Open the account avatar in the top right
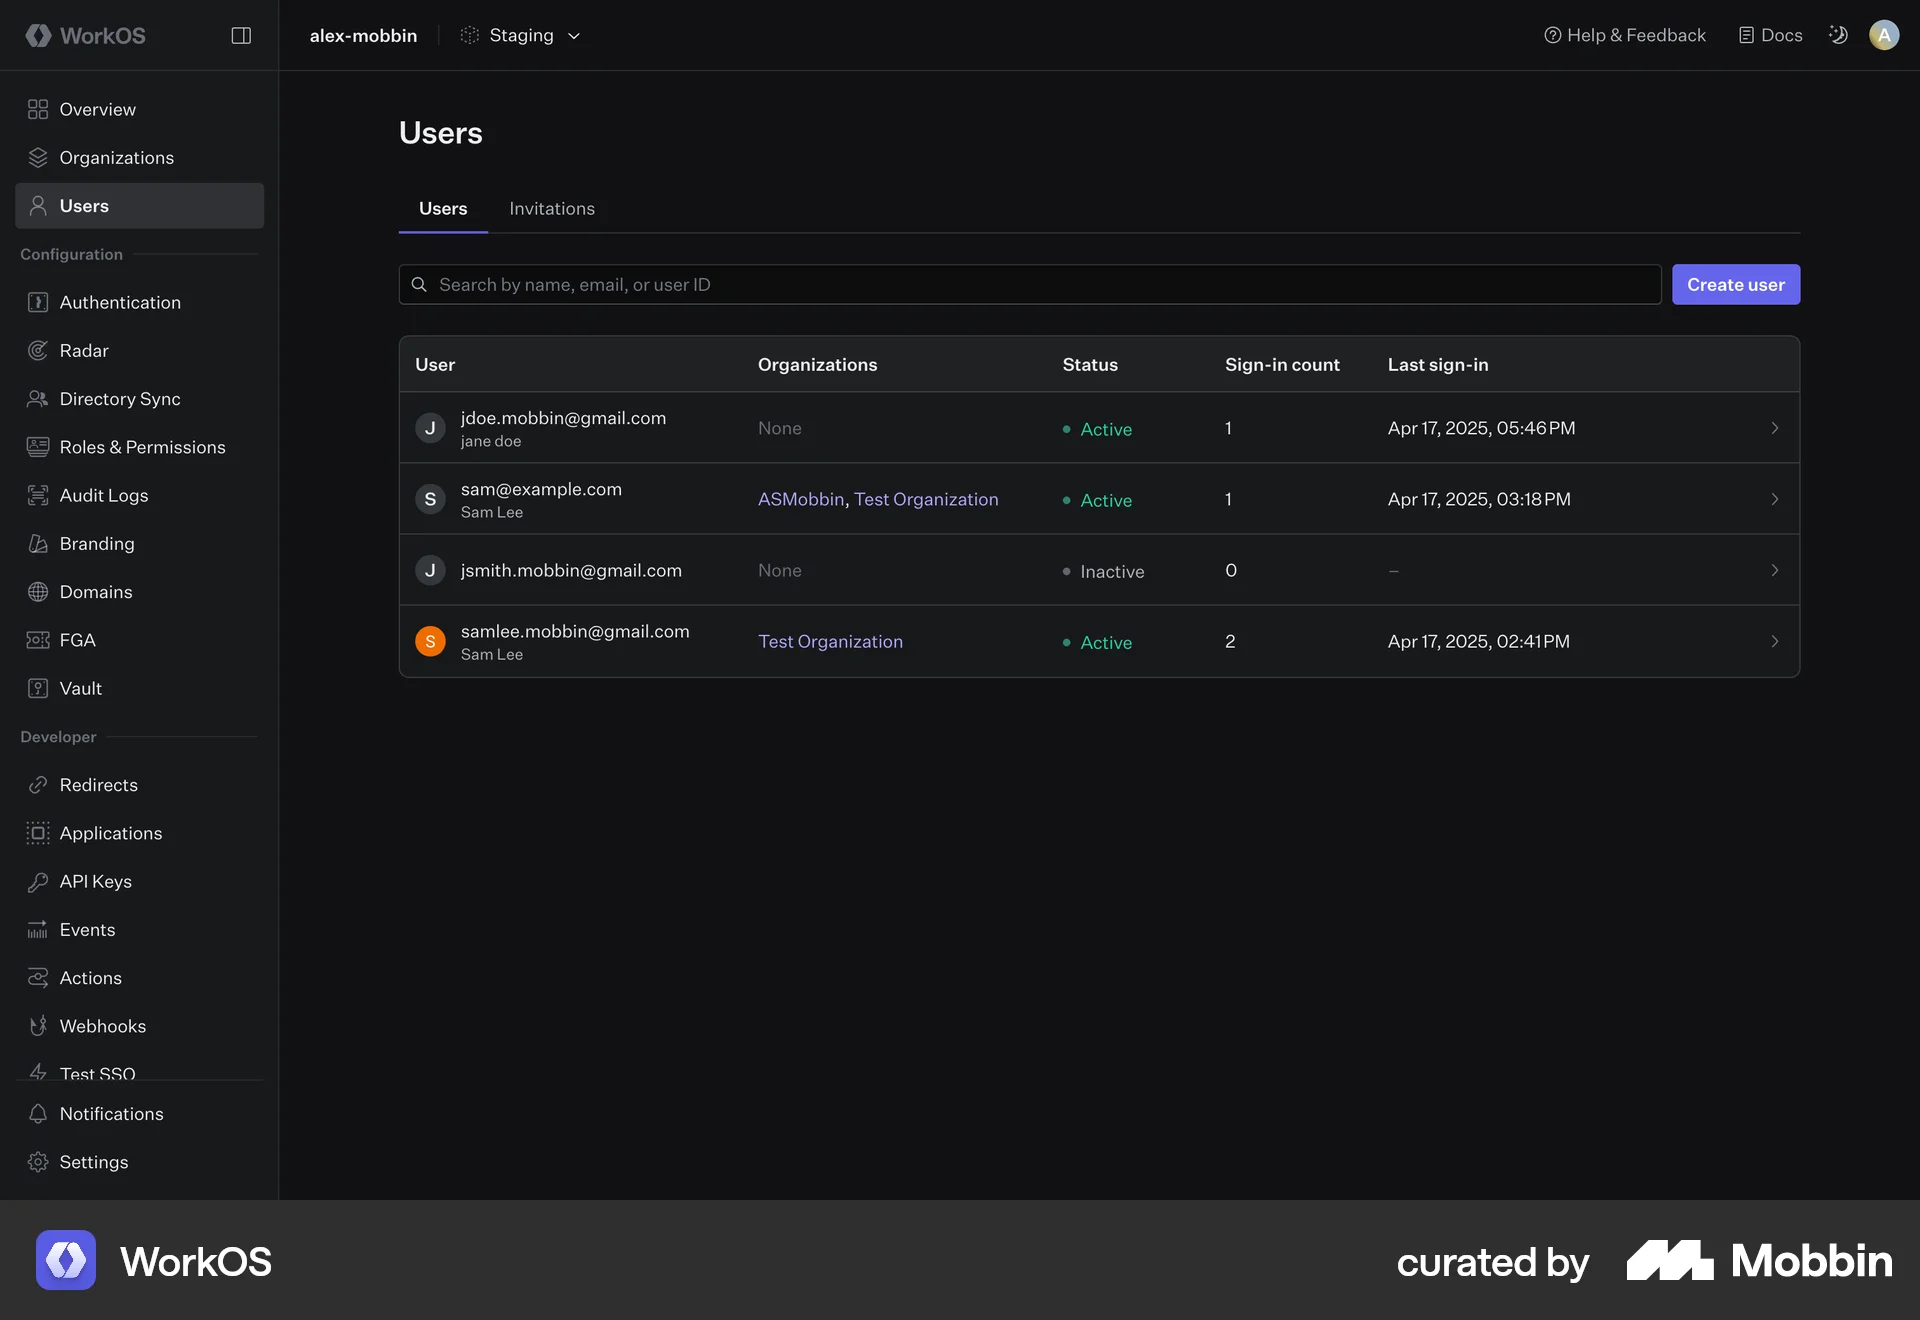 click(1884, 35)
